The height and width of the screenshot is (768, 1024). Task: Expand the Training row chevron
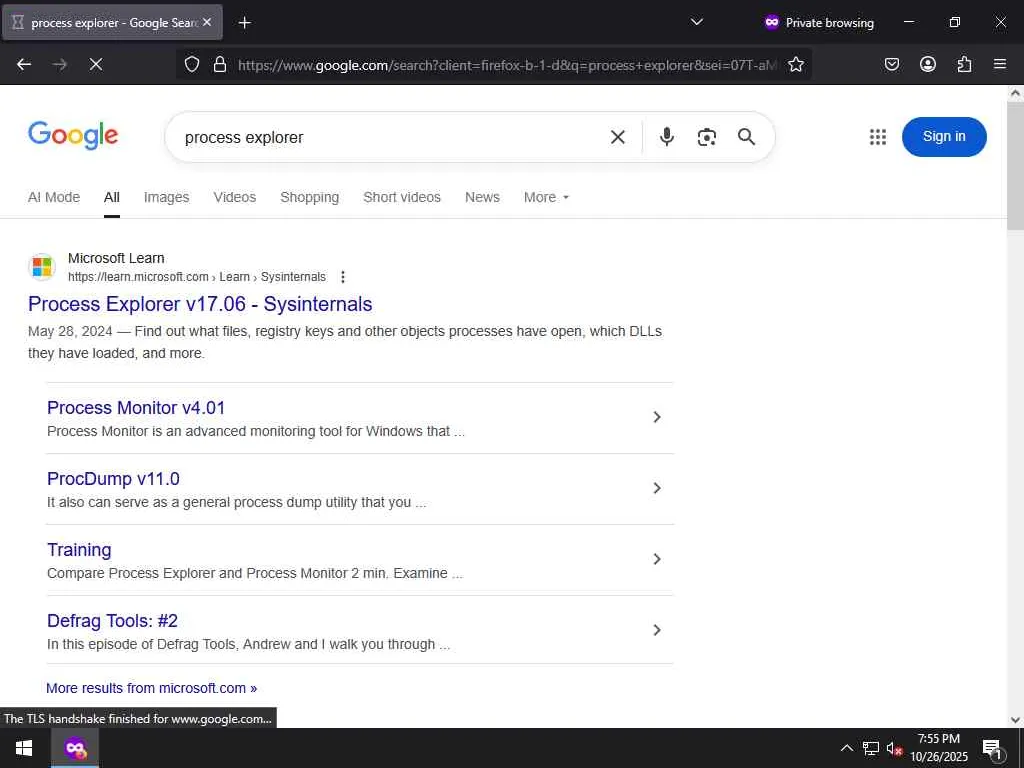(x=657, y=559)
